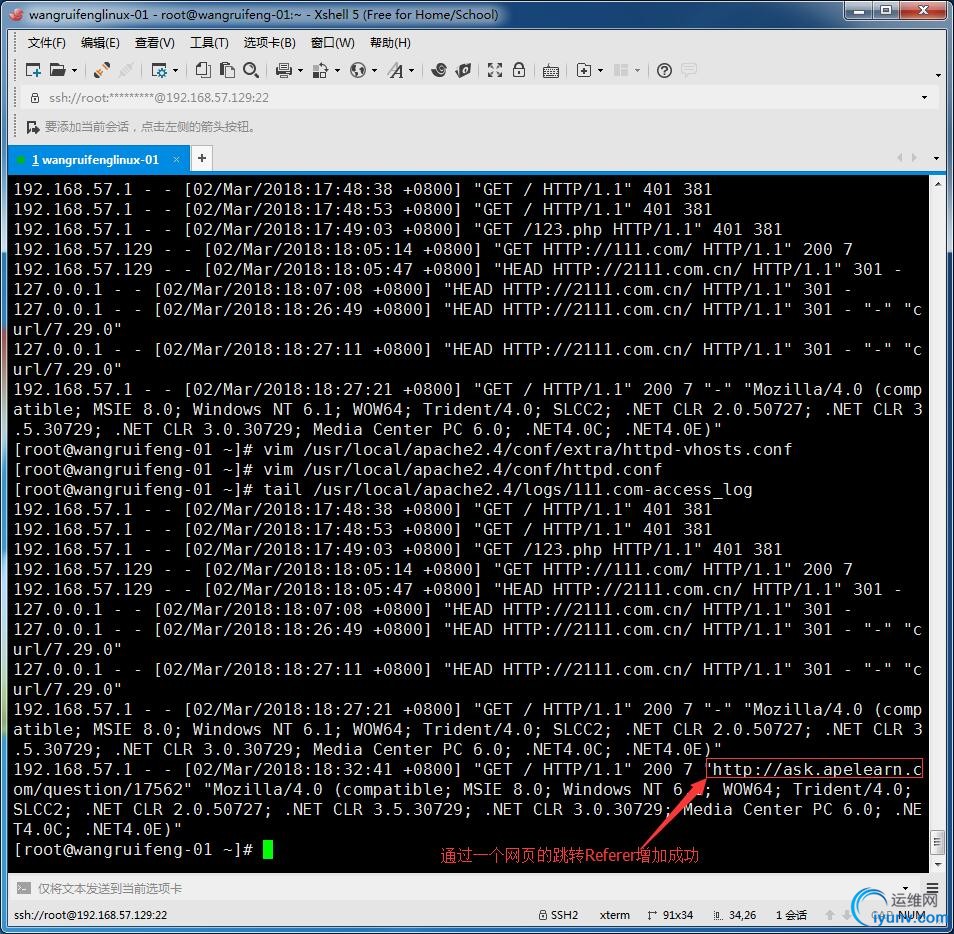Click the 91x34 terminal size status
Screen dimensions: 954x934
(670, 915)
